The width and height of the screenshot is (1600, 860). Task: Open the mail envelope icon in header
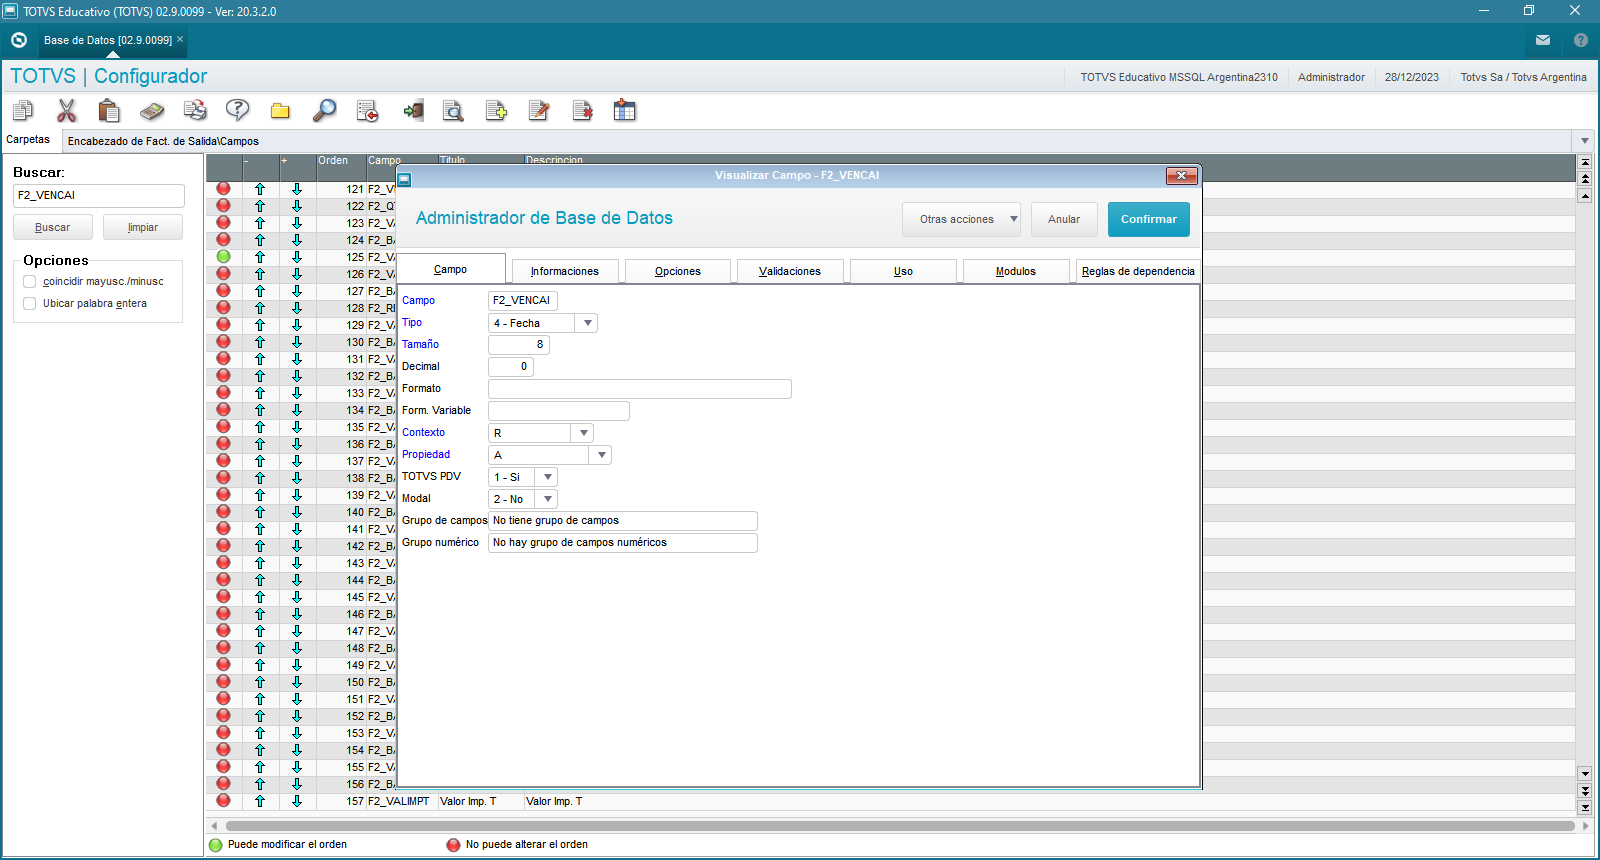tap(1543, 40)
